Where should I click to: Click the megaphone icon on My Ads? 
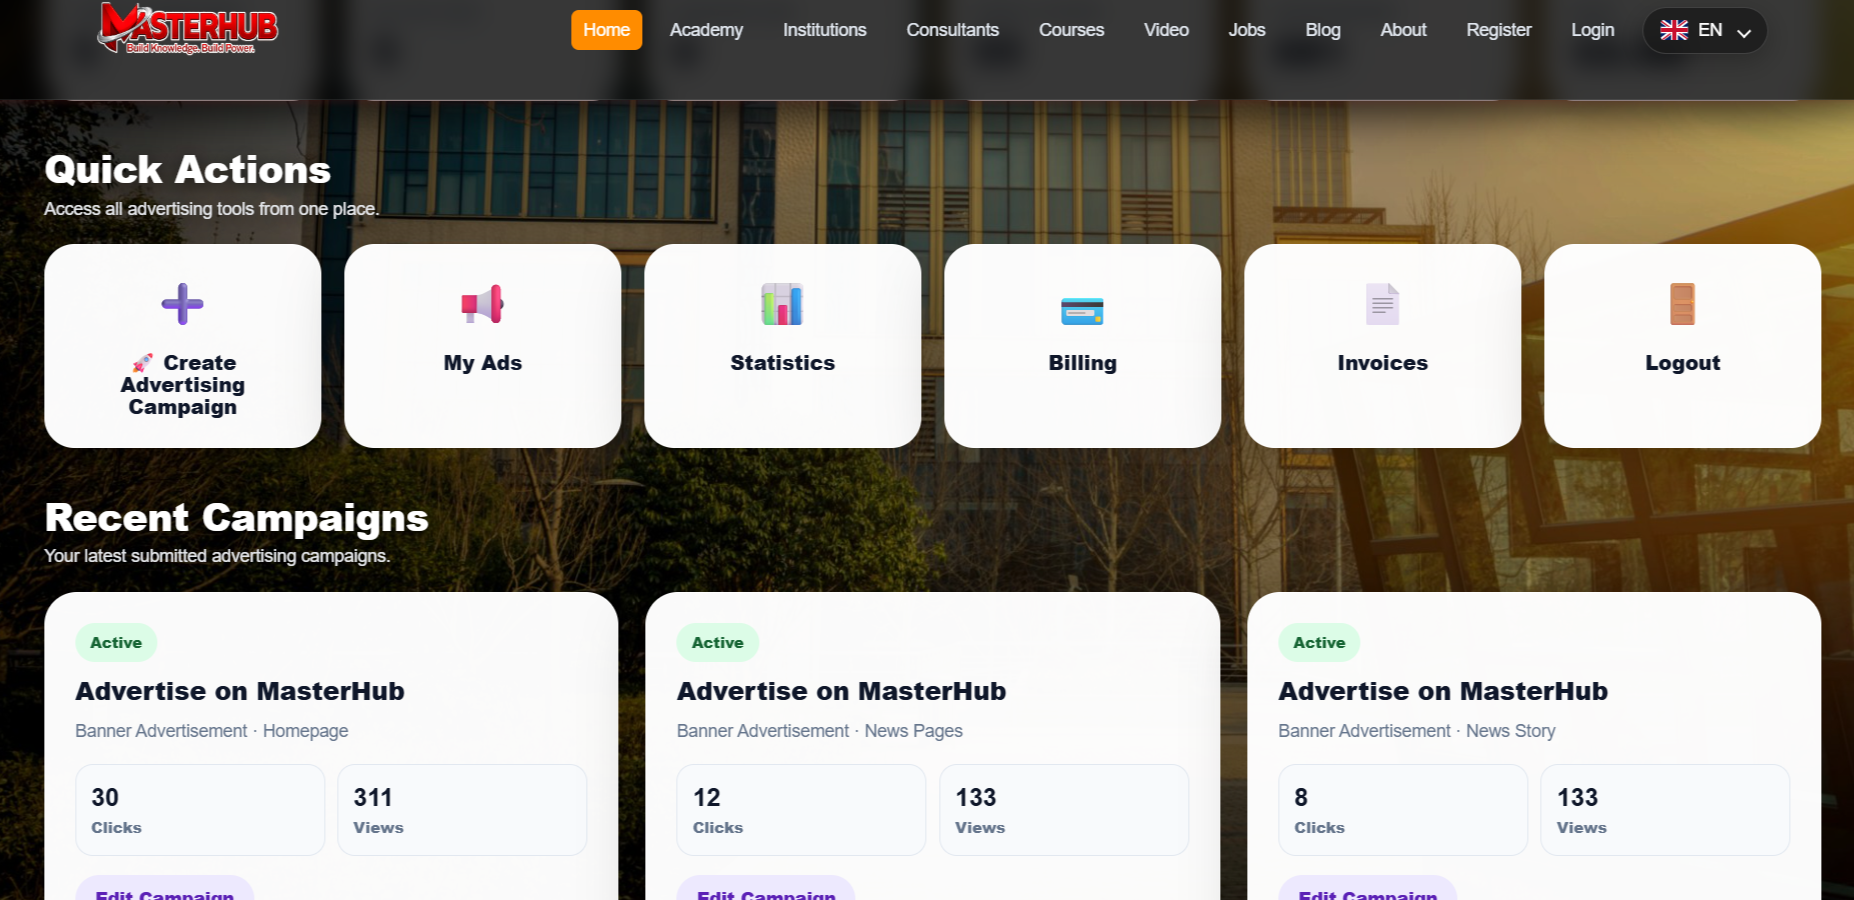tap(482, 304)
